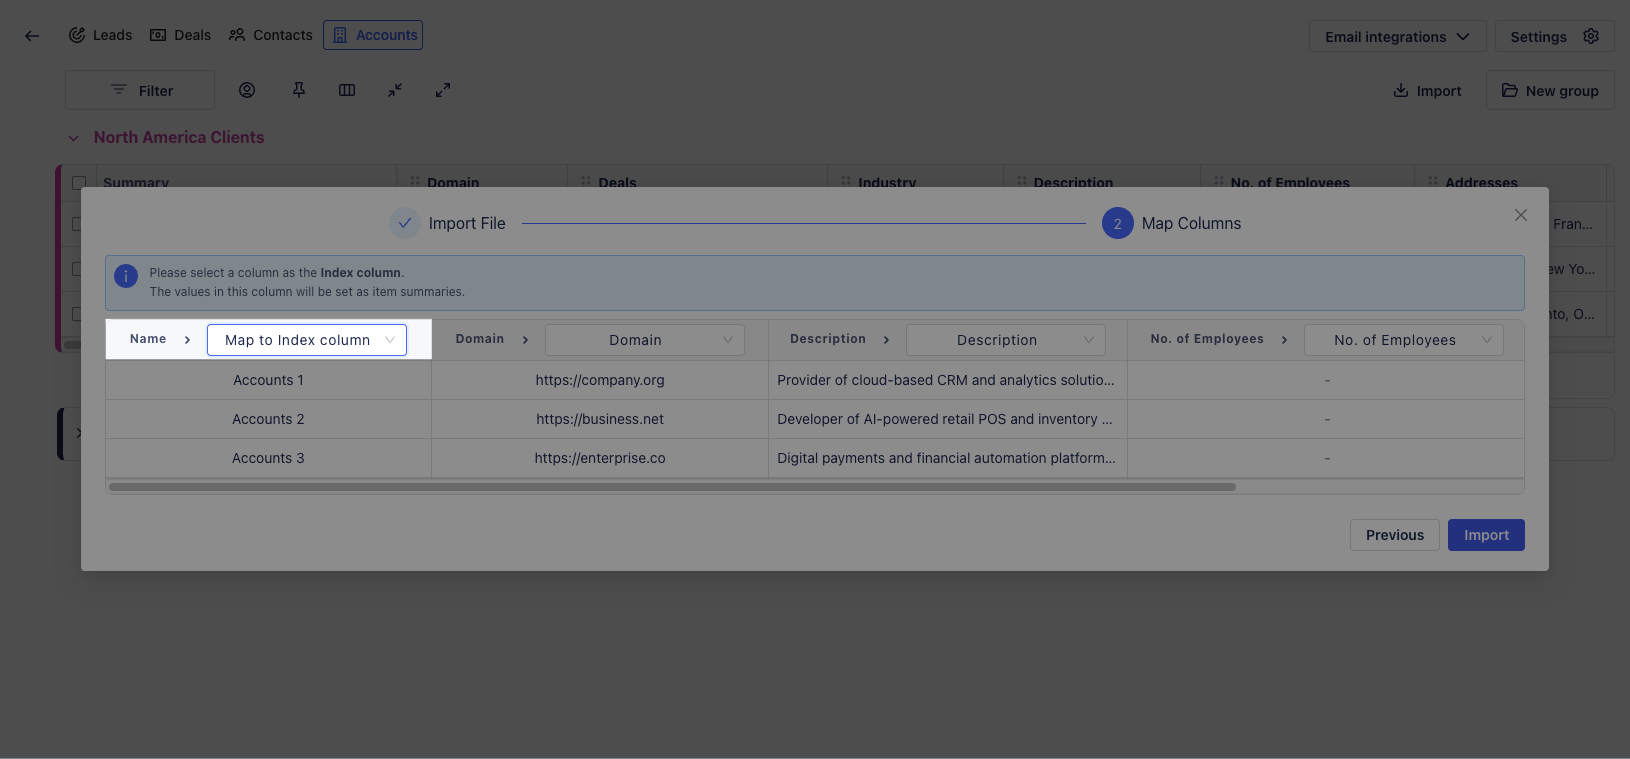1630x759 pixels.
Task: Close the import dialog with X
Action: pyautogui.click(x=1520, y=215)
